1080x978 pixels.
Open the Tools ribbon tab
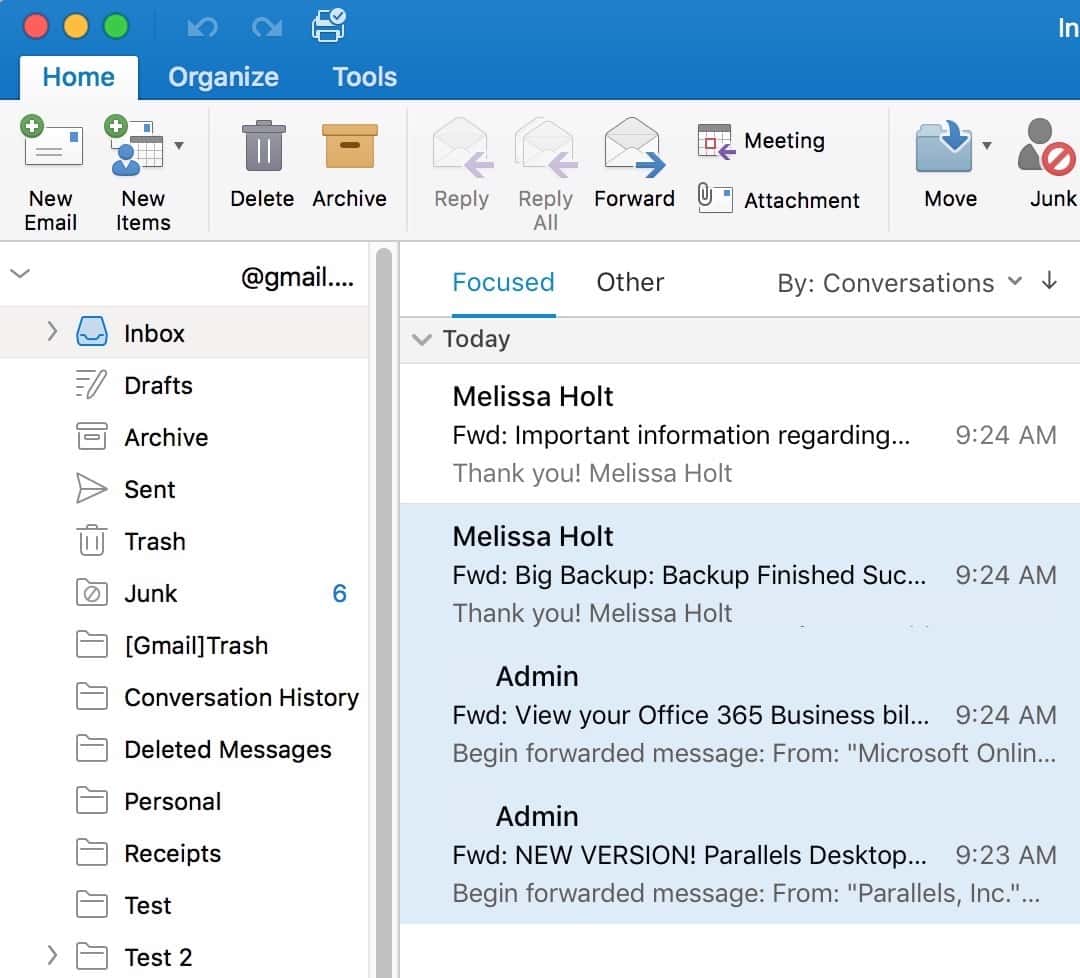tap(364, 77)
